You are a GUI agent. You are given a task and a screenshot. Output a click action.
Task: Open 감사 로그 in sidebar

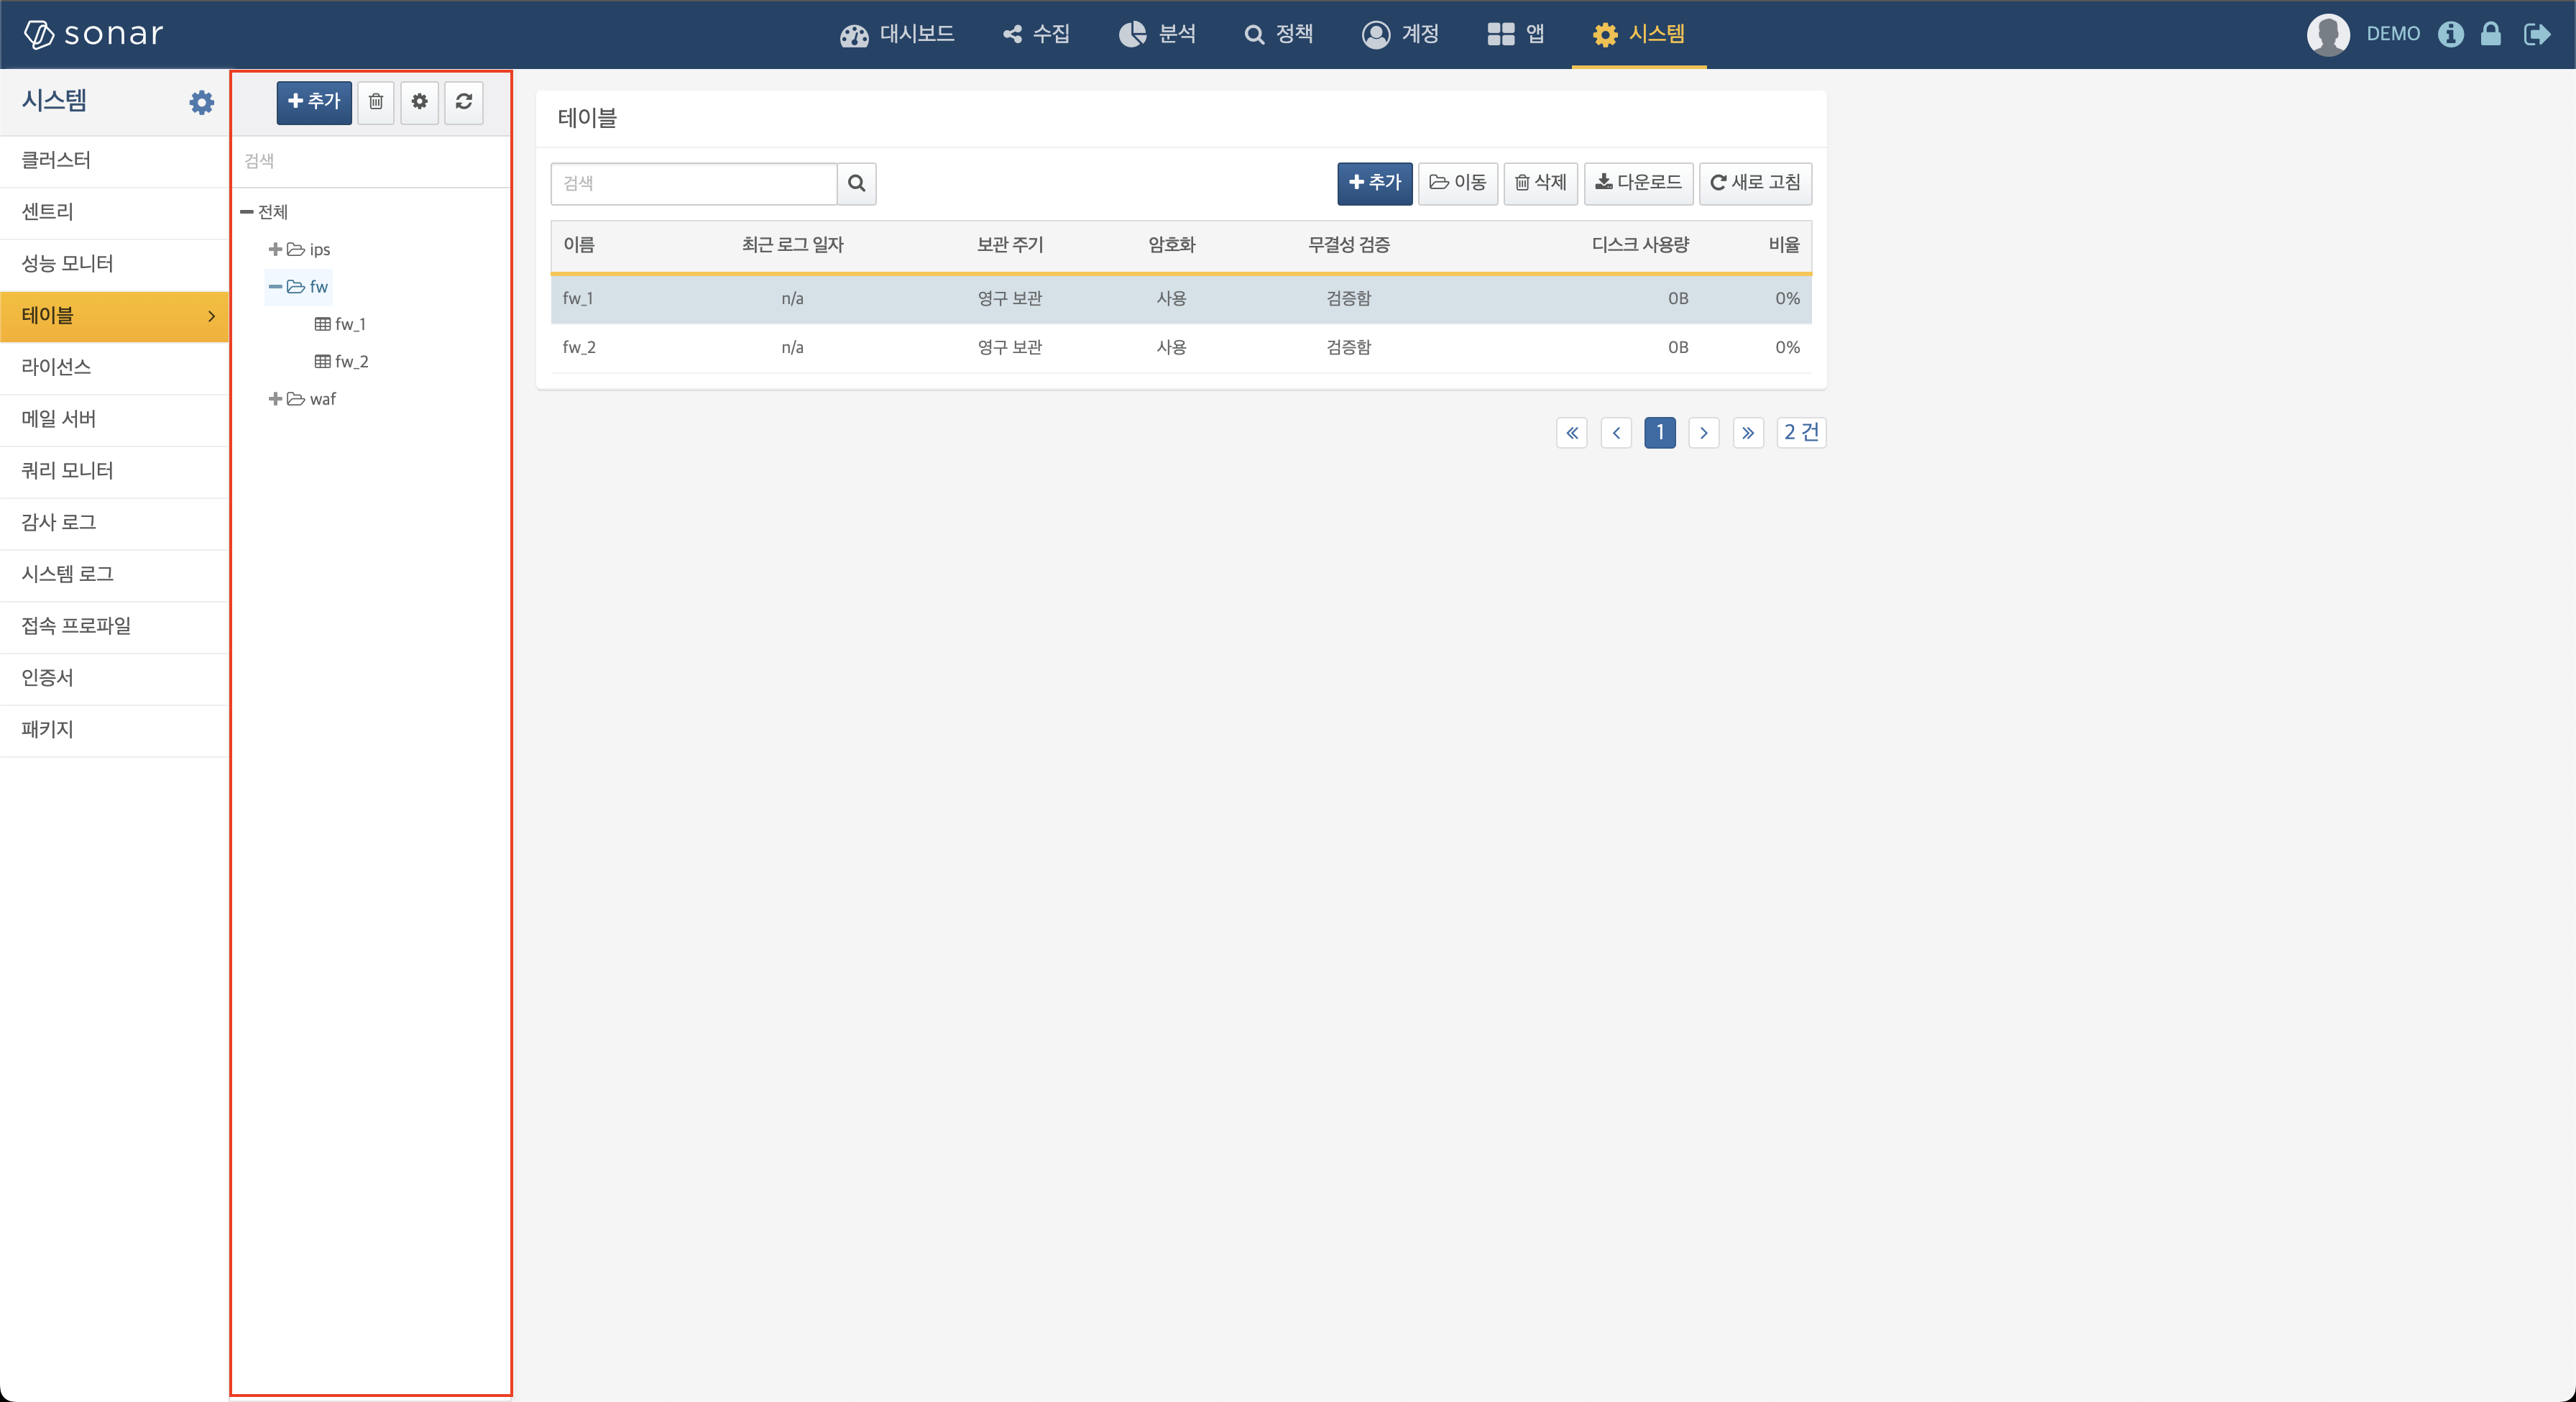[114, 523]
